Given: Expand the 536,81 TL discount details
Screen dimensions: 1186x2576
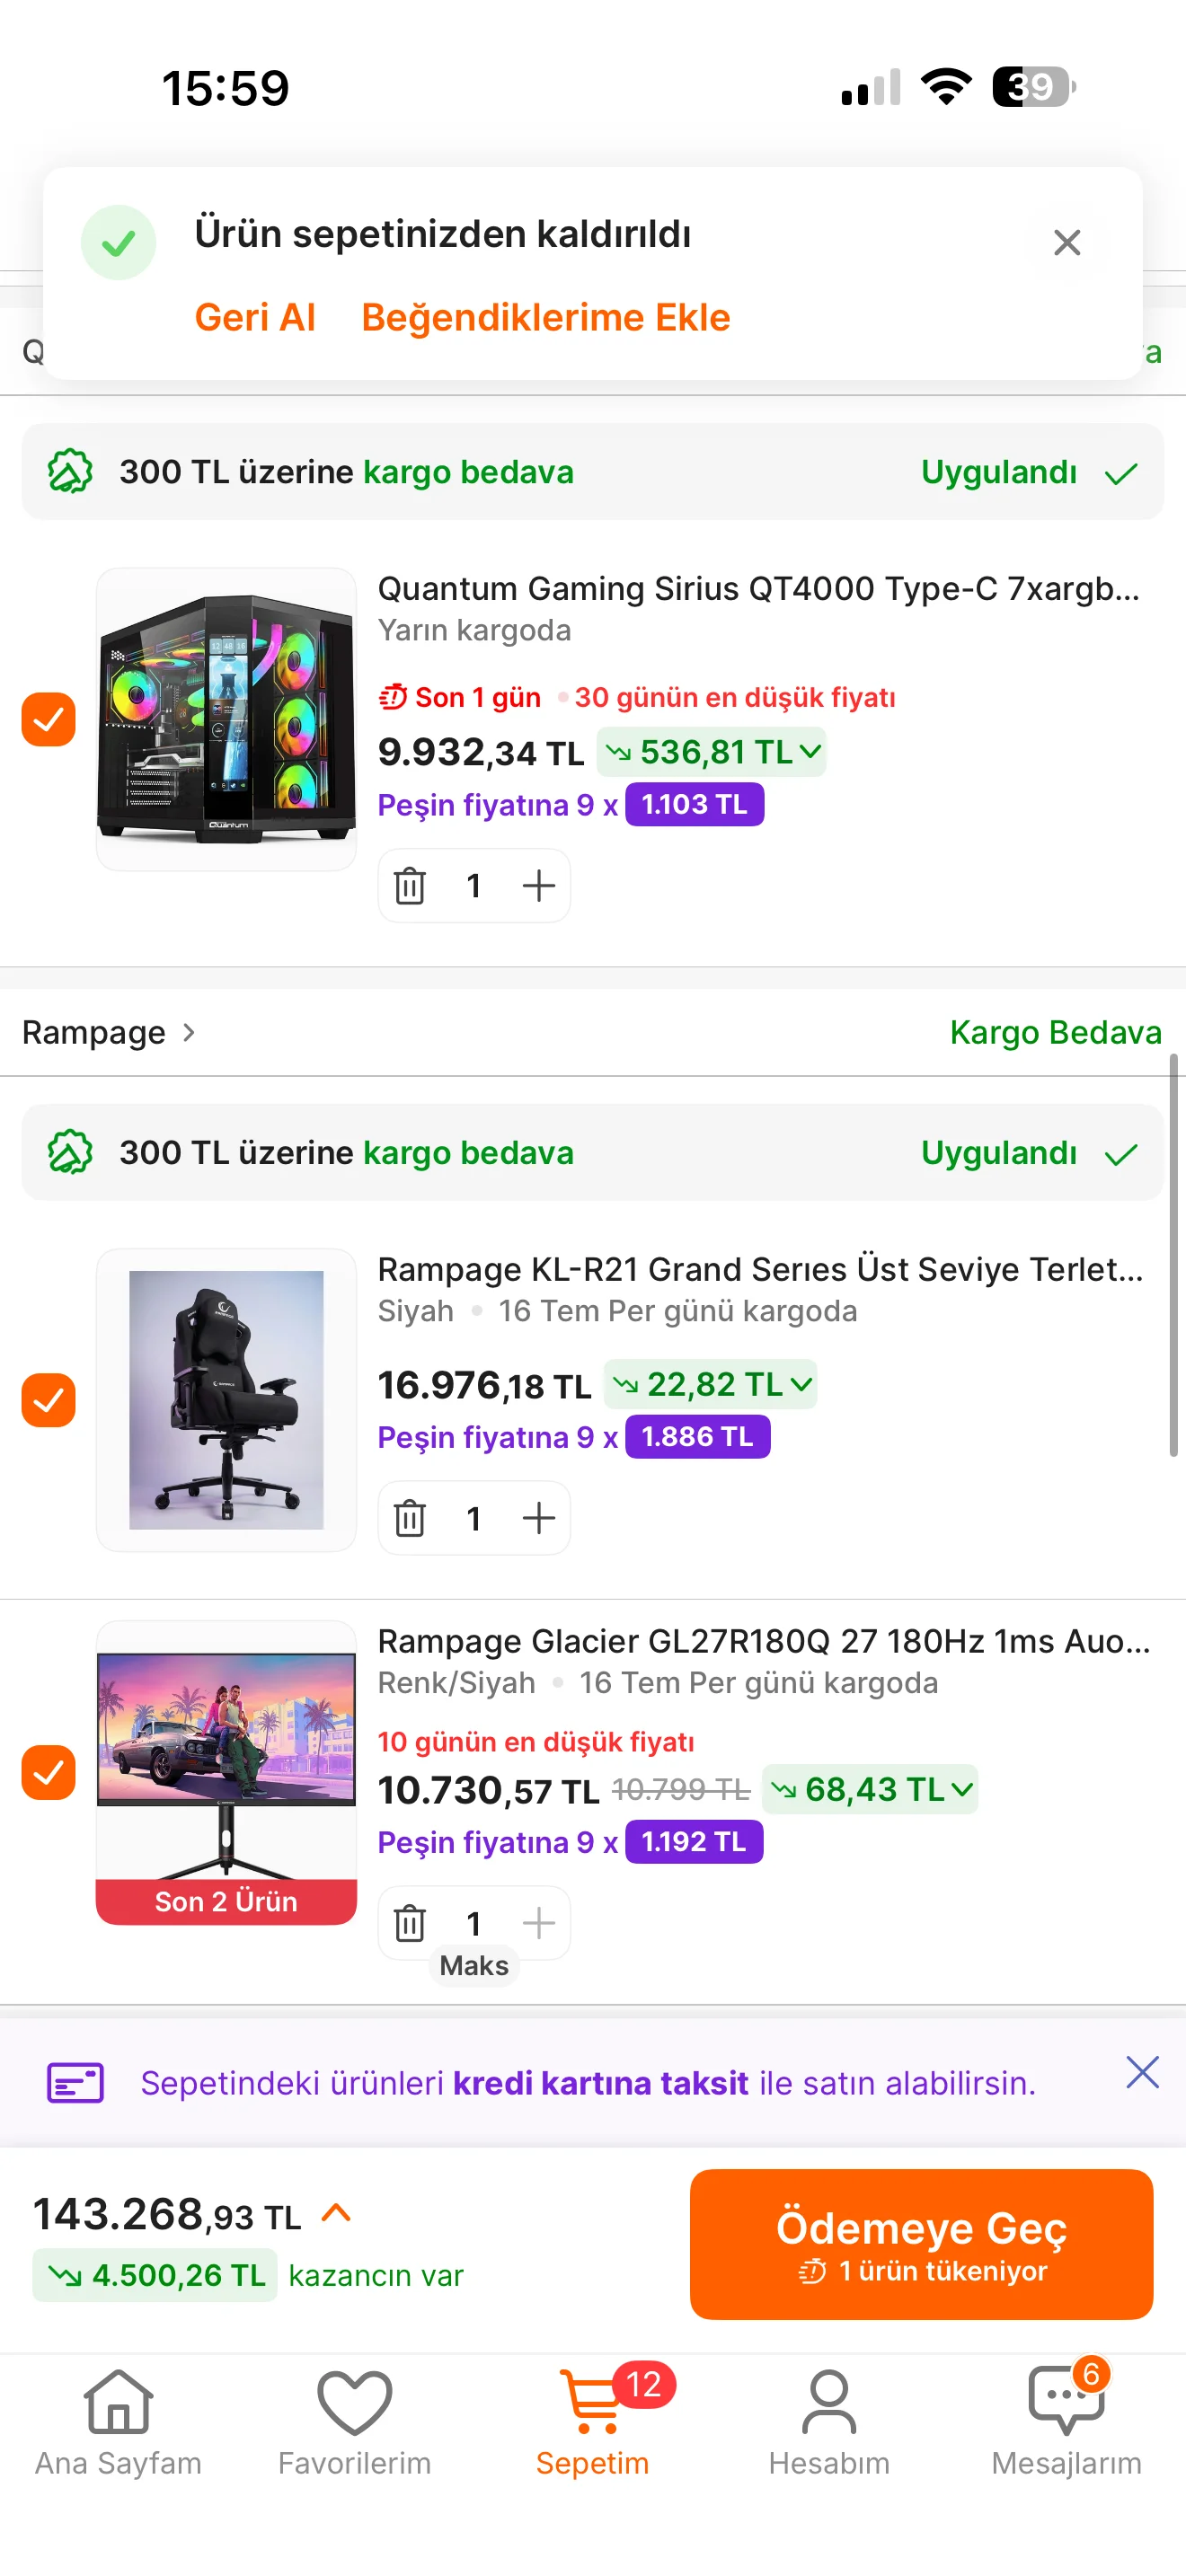Looking at the screenshot, I should pos(711,752).
